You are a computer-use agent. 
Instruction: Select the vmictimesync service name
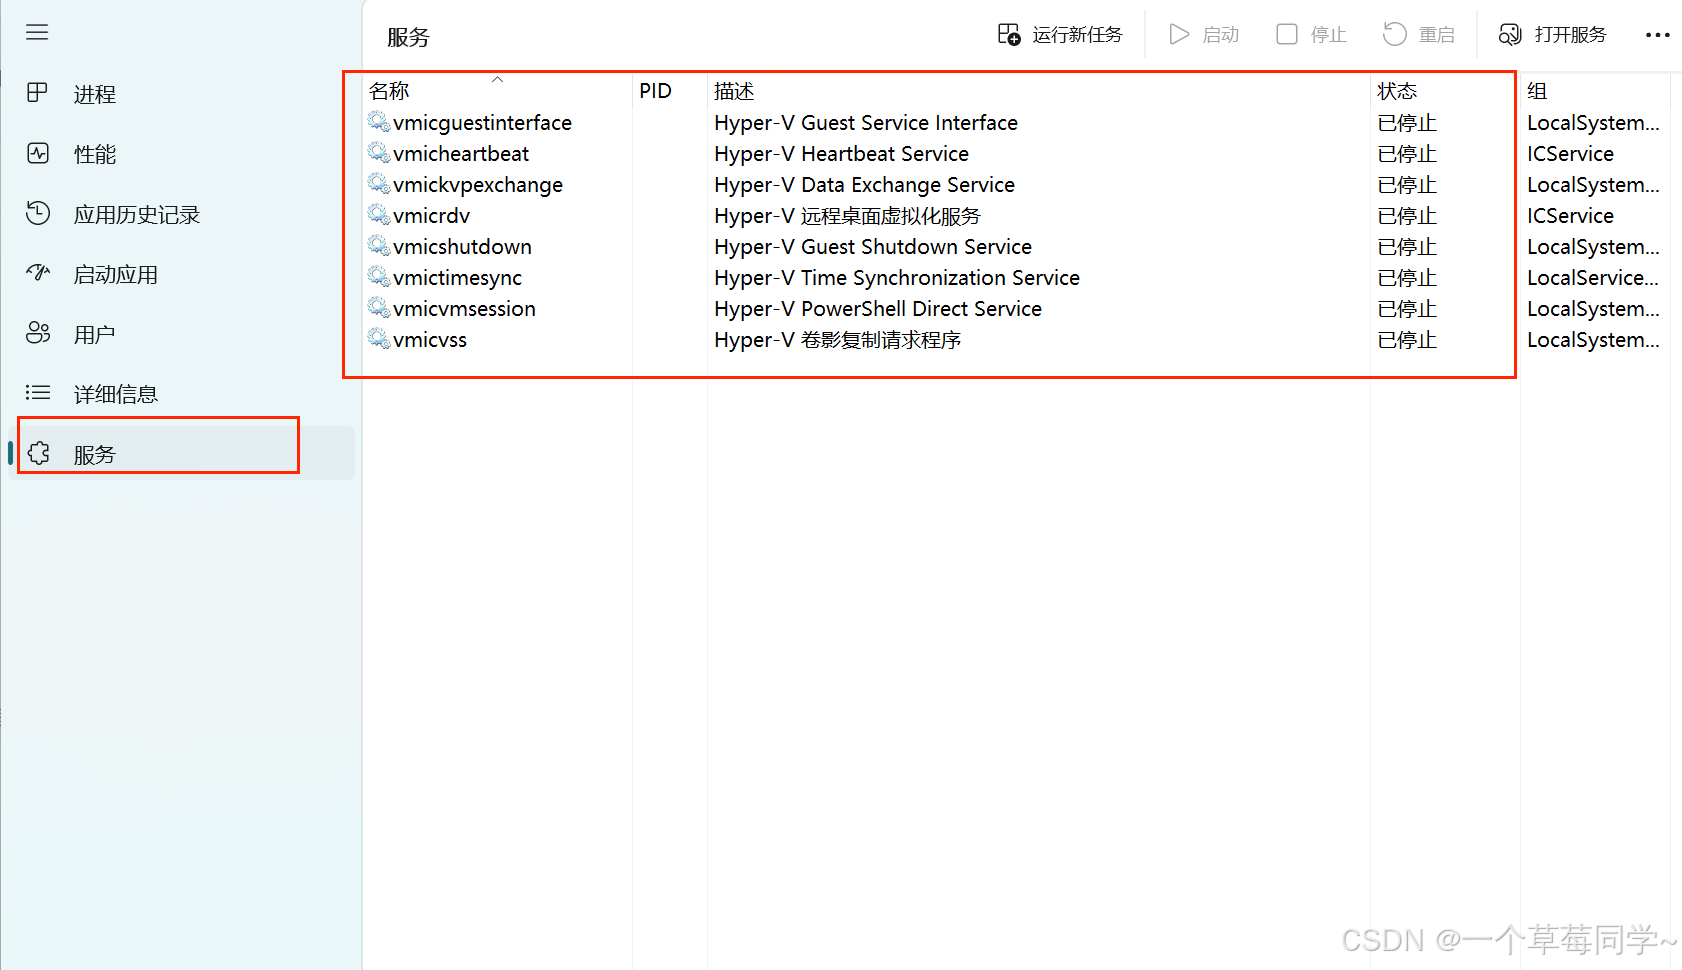pyautogui.click(x=457, y=278)
